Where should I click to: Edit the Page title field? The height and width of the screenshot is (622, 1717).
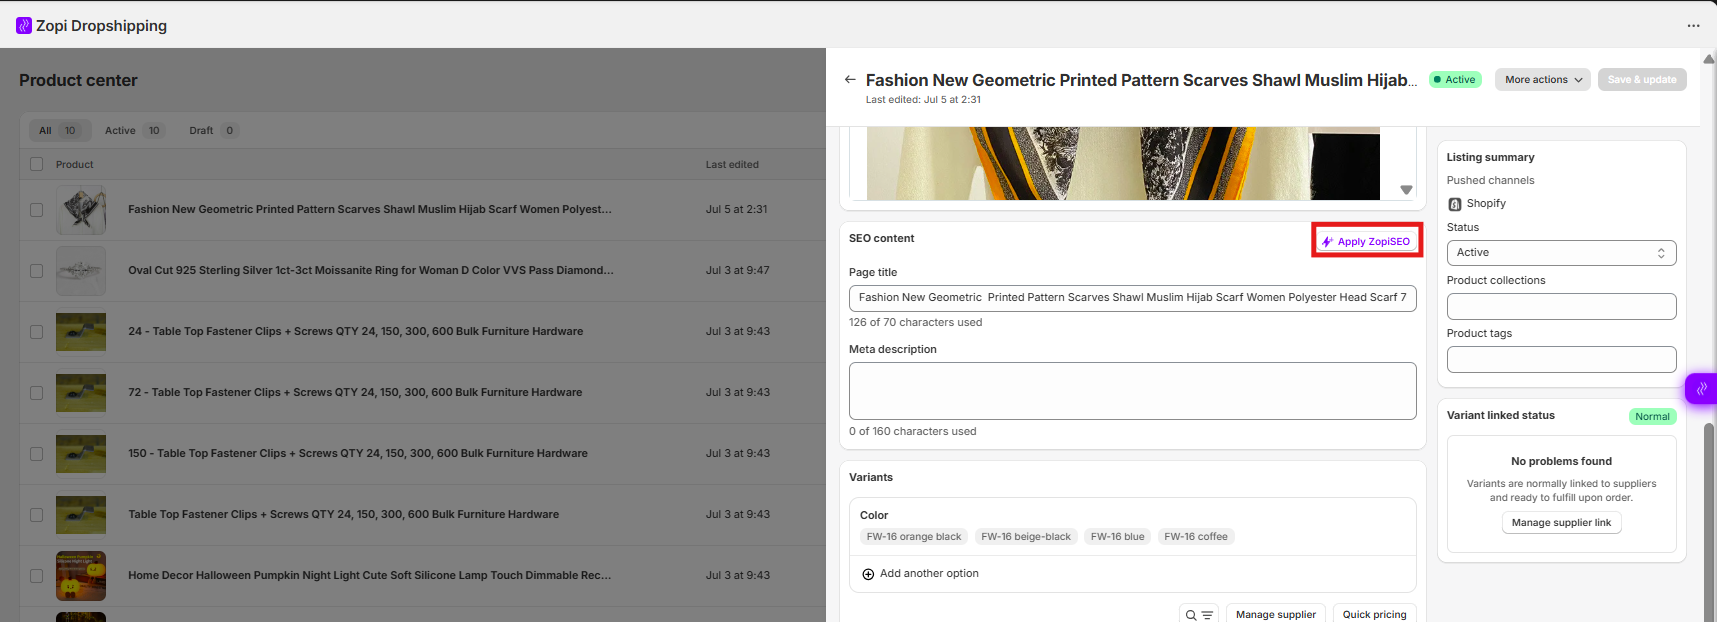coord(1132,298)
